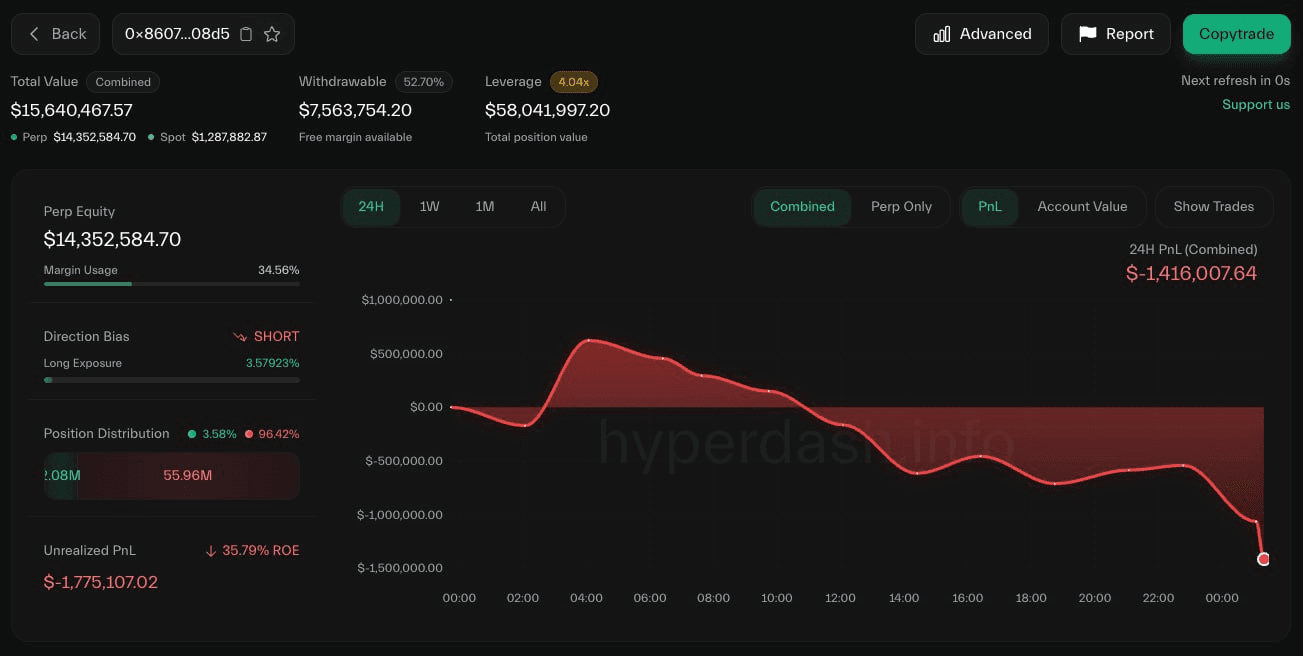Click the red endpoint marker on chart
The width and height of the screenshot is (1303, 656).
(1263, 559)
